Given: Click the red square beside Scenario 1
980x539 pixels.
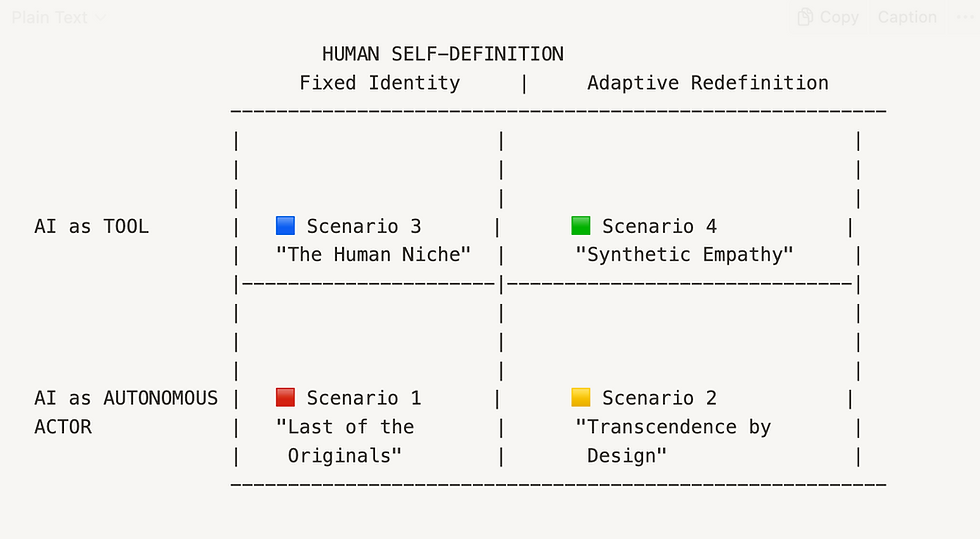Looking at the screenshot, I should (x=286, y=398).
